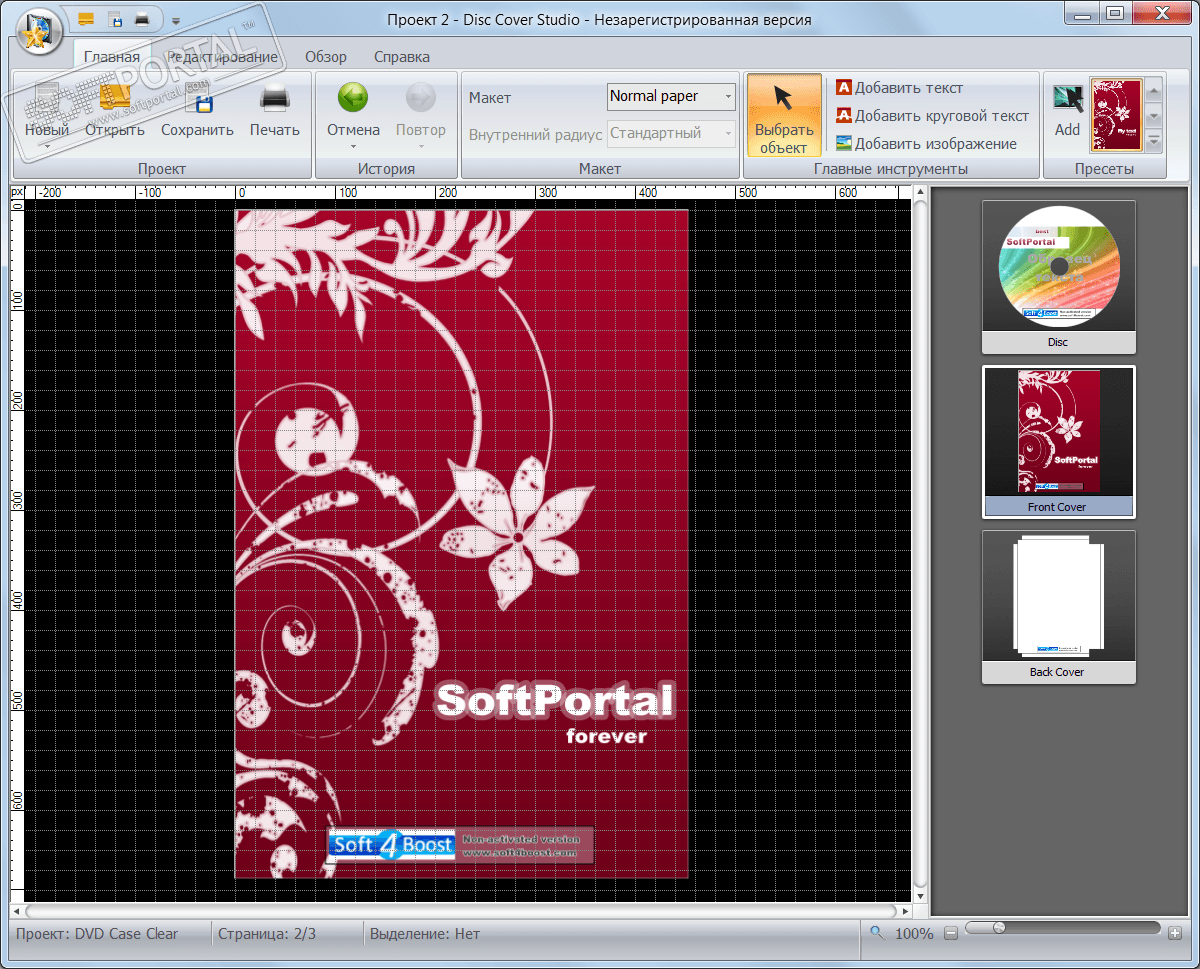Click Добавить изображение tool
Image resolution: width=1200 pixels, height=969 pixels.
pyautogui.click(x=926, y=144)
